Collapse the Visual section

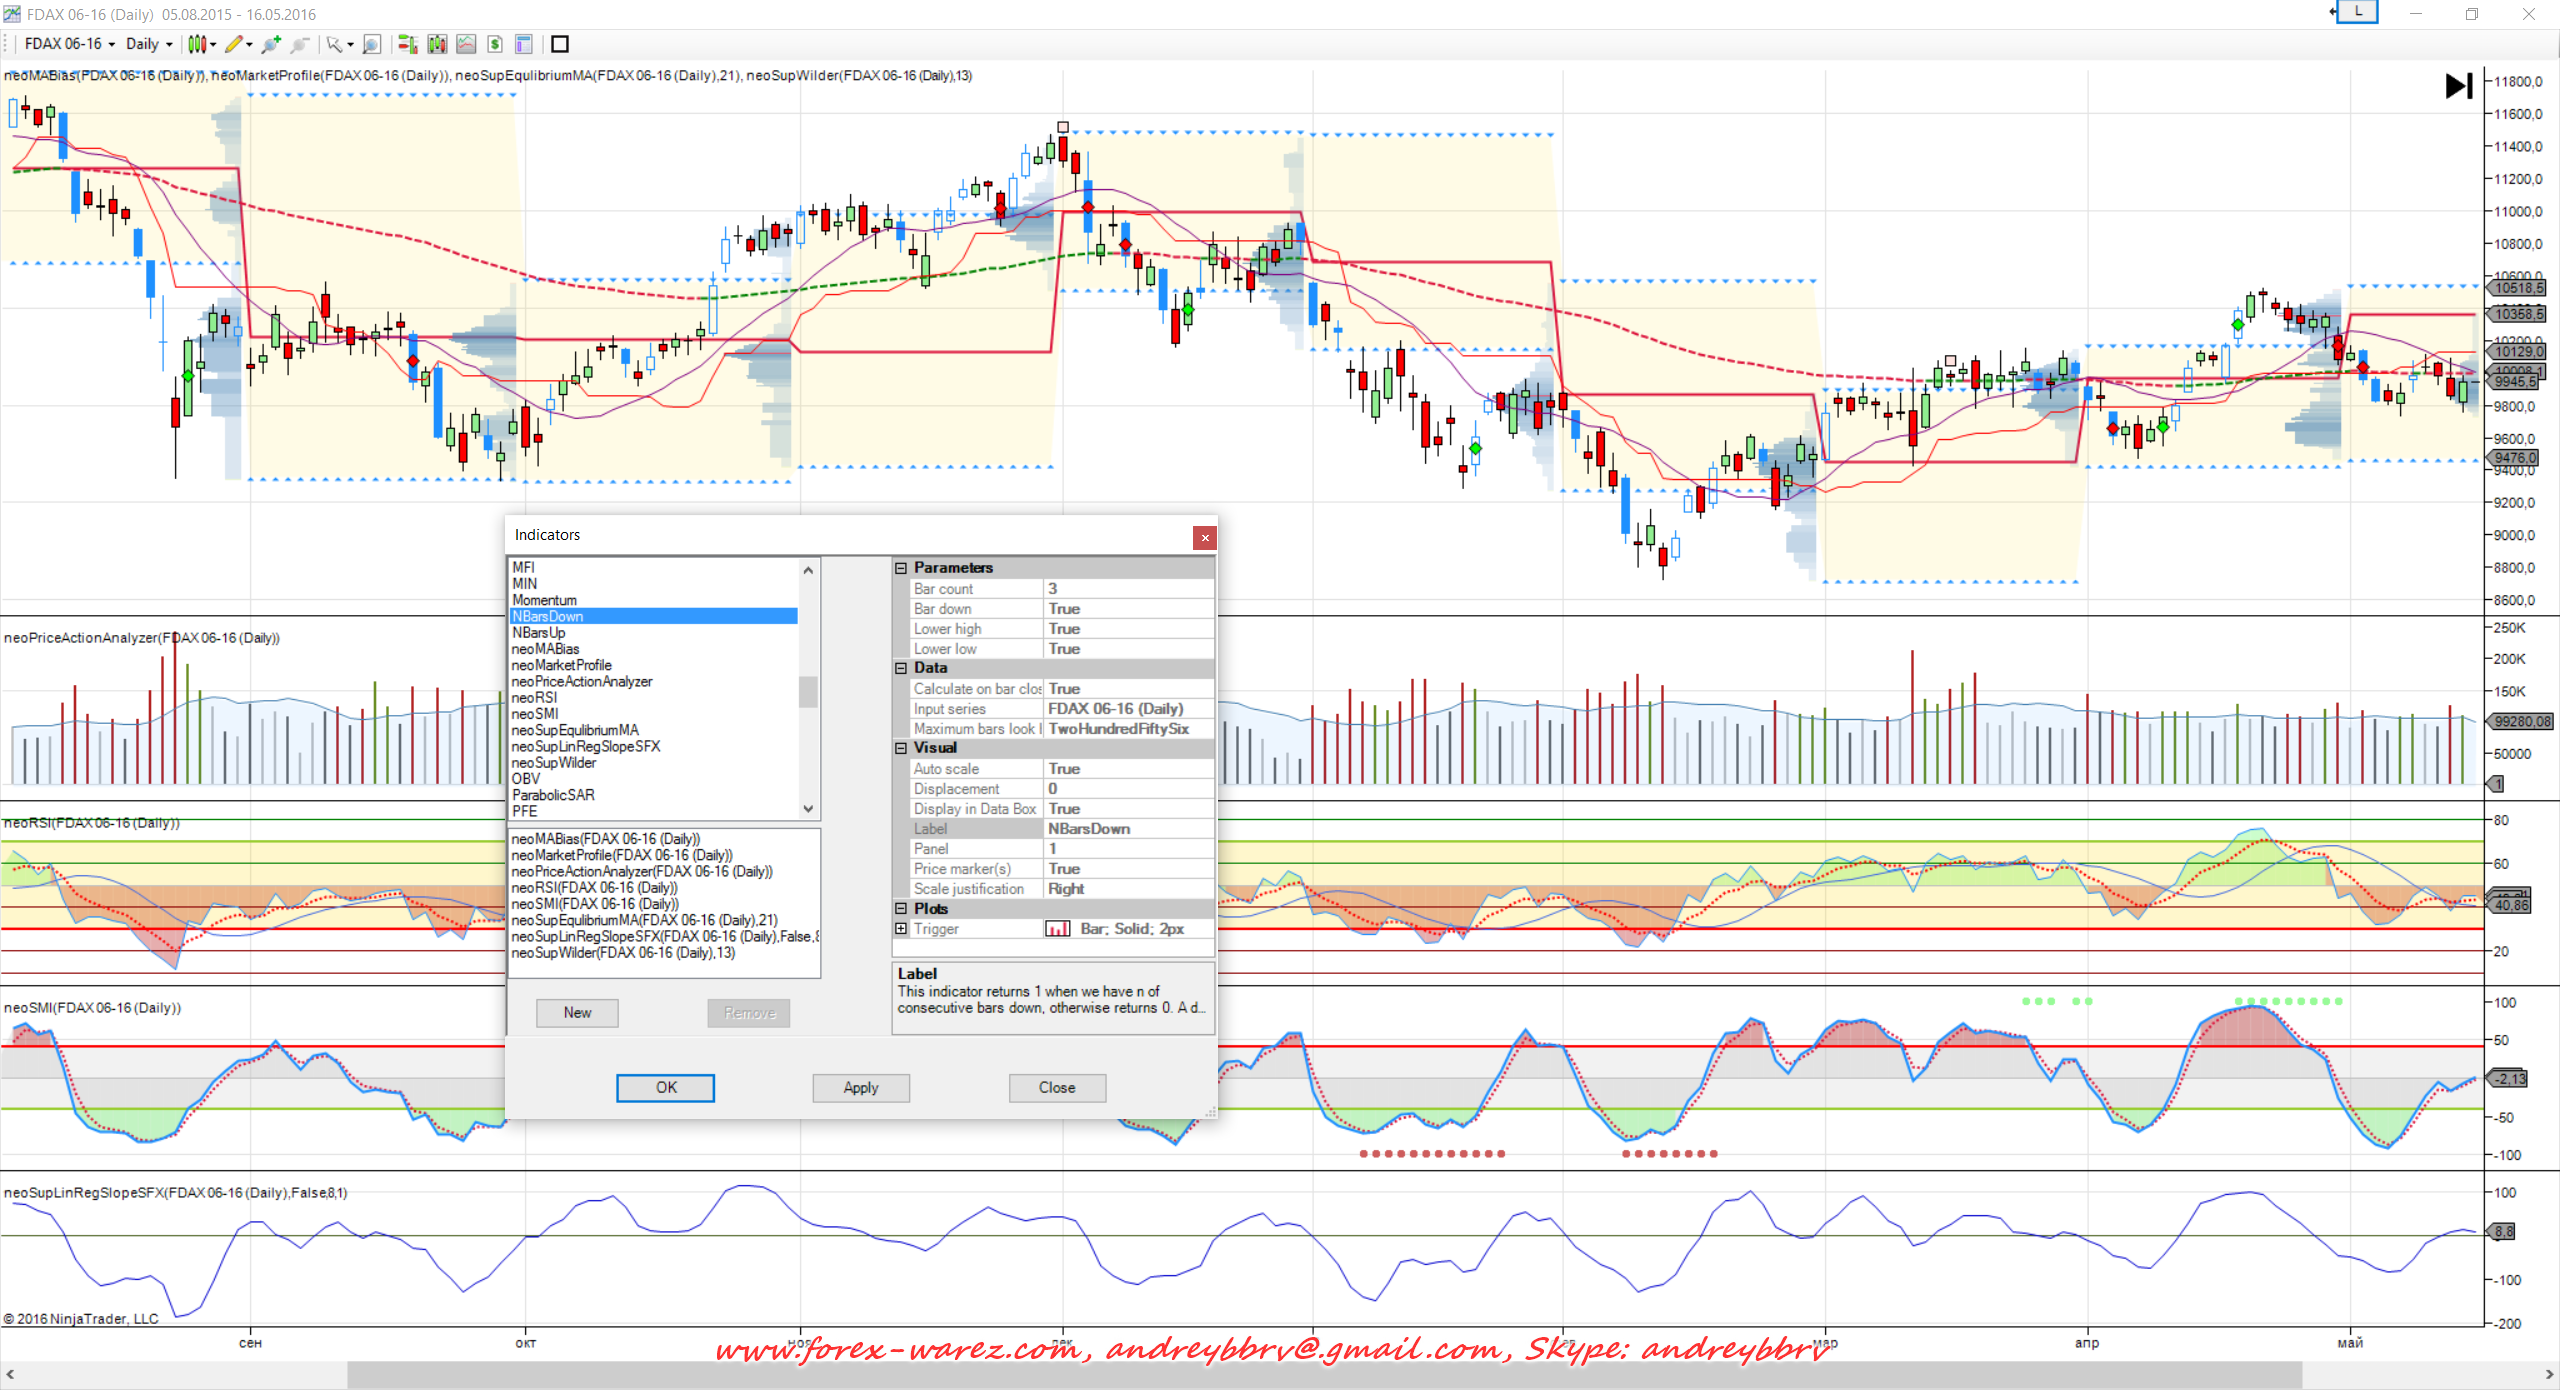(x=901, y=748)
